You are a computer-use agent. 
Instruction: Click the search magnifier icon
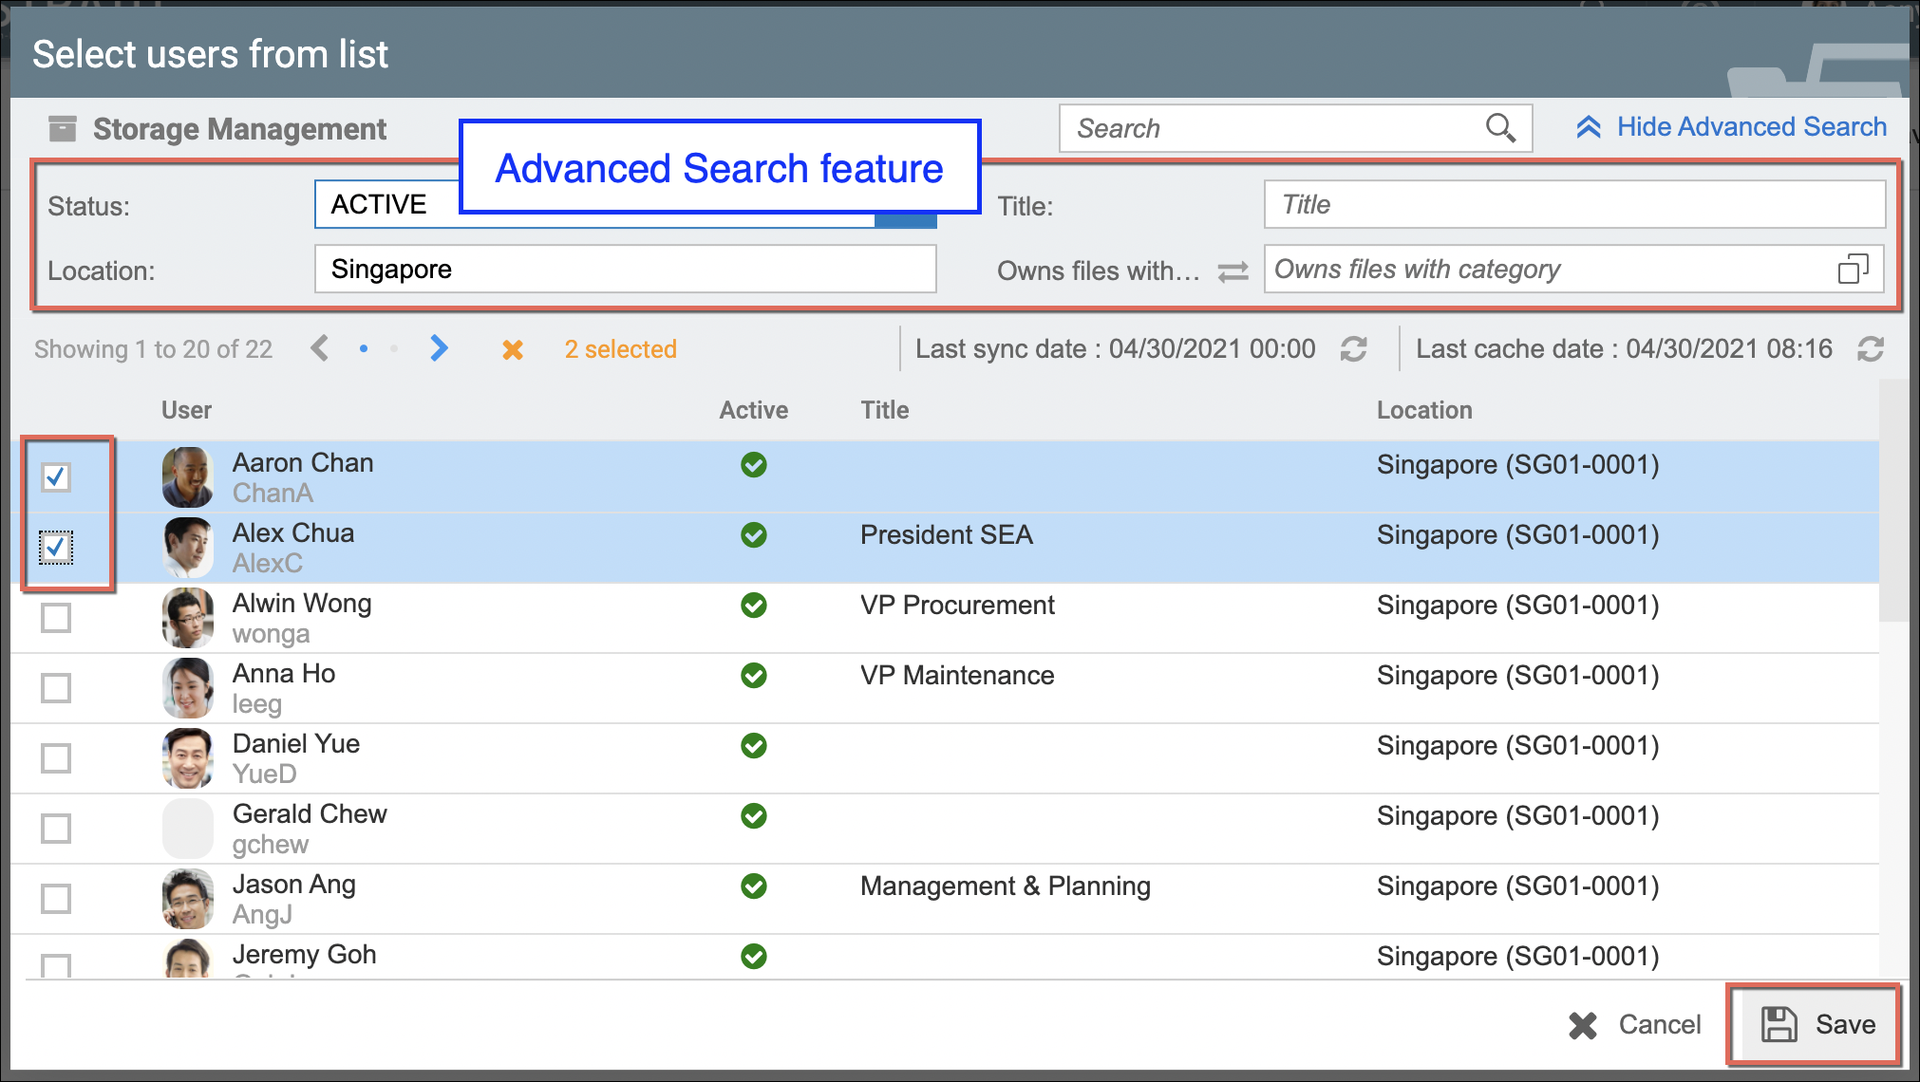(x=1500, y=128)
